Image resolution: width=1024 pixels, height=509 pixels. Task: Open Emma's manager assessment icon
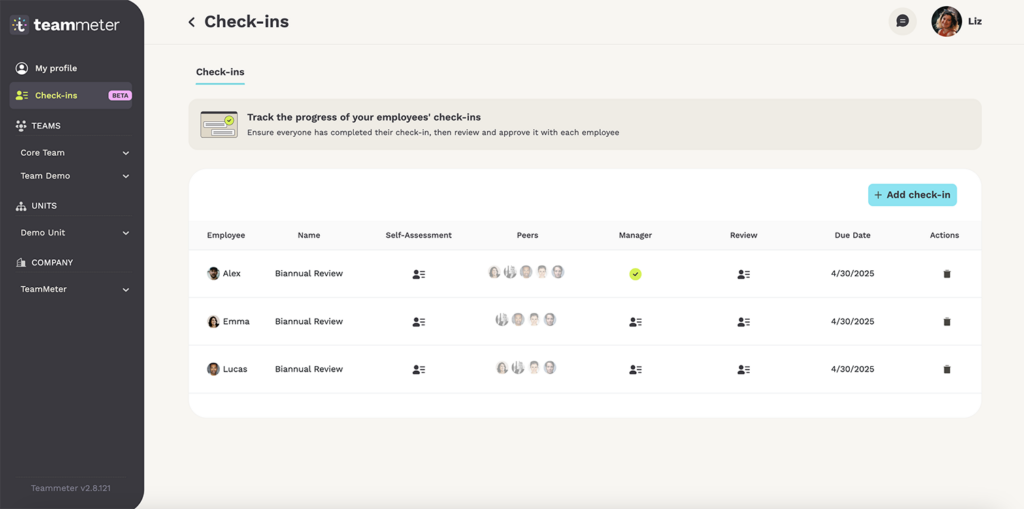[x=635, y=322]
